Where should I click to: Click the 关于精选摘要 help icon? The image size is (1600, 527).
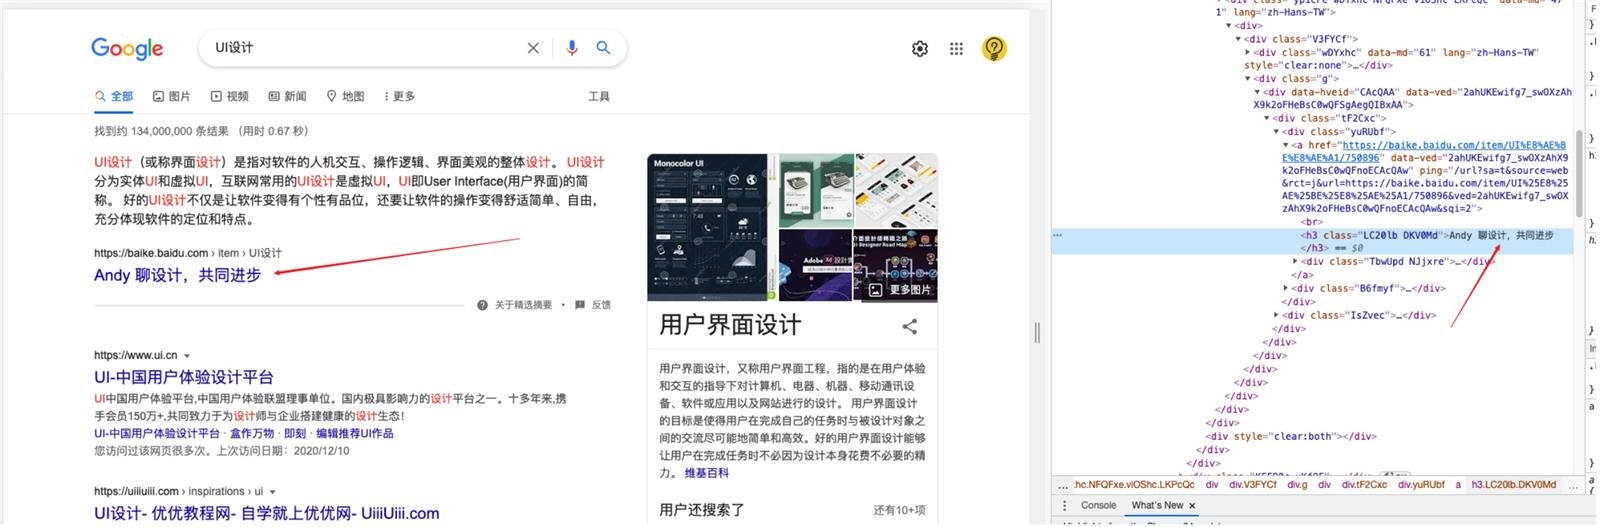point(482,305)
